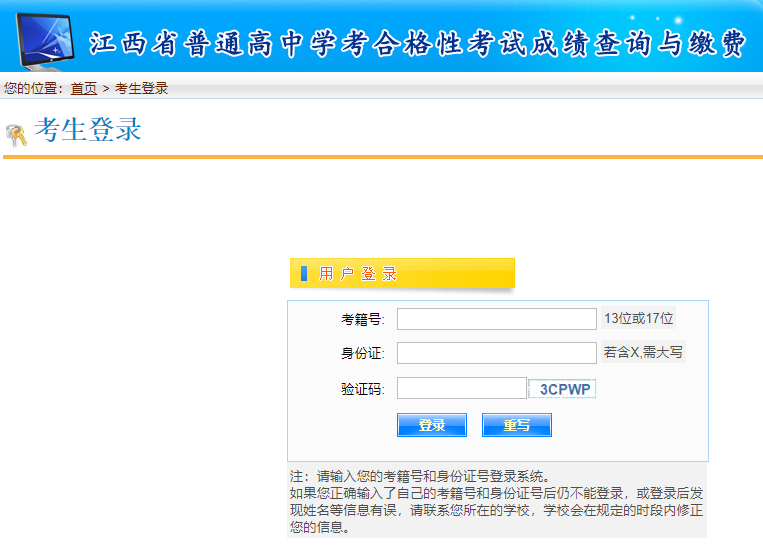This screenshot has width=763, height=550.
Task: Click the 考籍号 label
Action: tap(363, 319)
